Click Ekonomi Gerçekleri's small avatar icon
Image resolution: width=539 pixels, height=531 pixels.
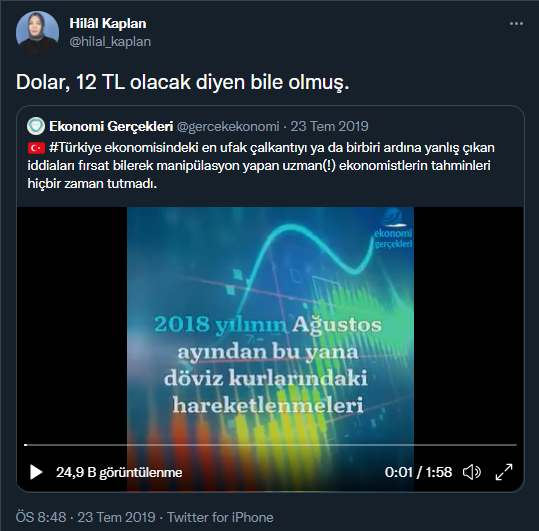point(36,126)
